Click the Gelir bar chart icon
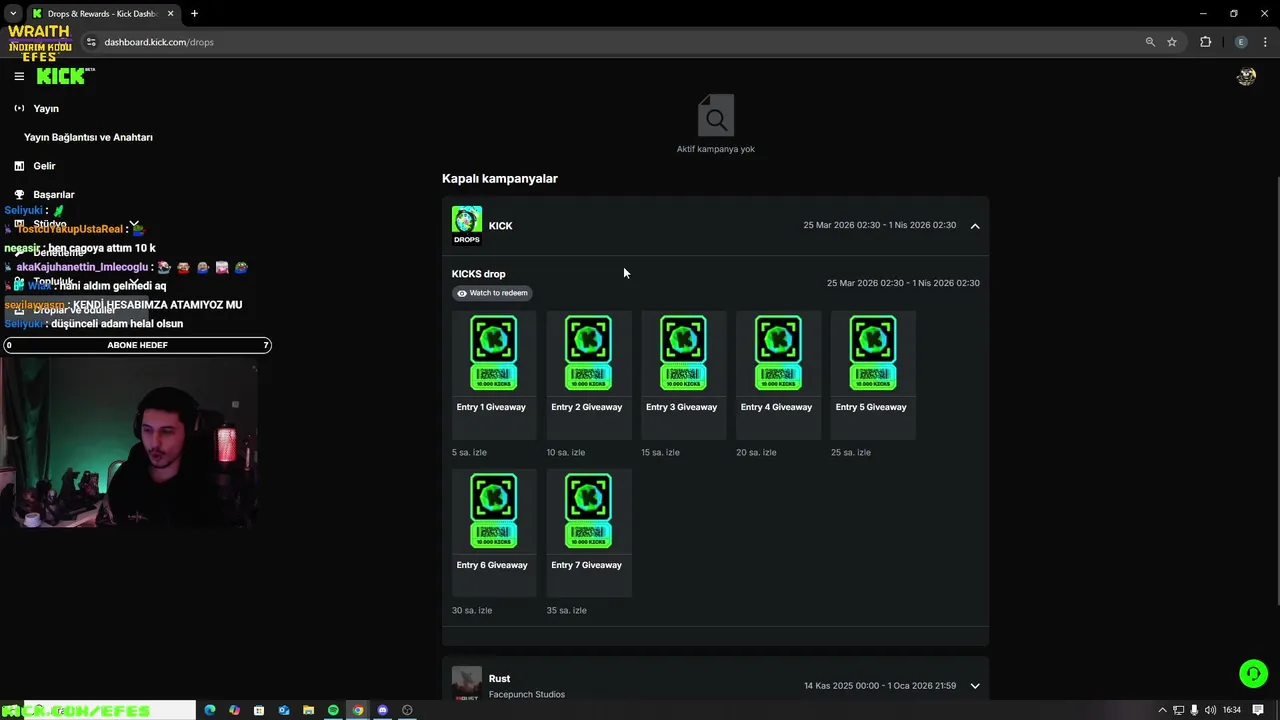1280x720 pixels. click(19, 166)
